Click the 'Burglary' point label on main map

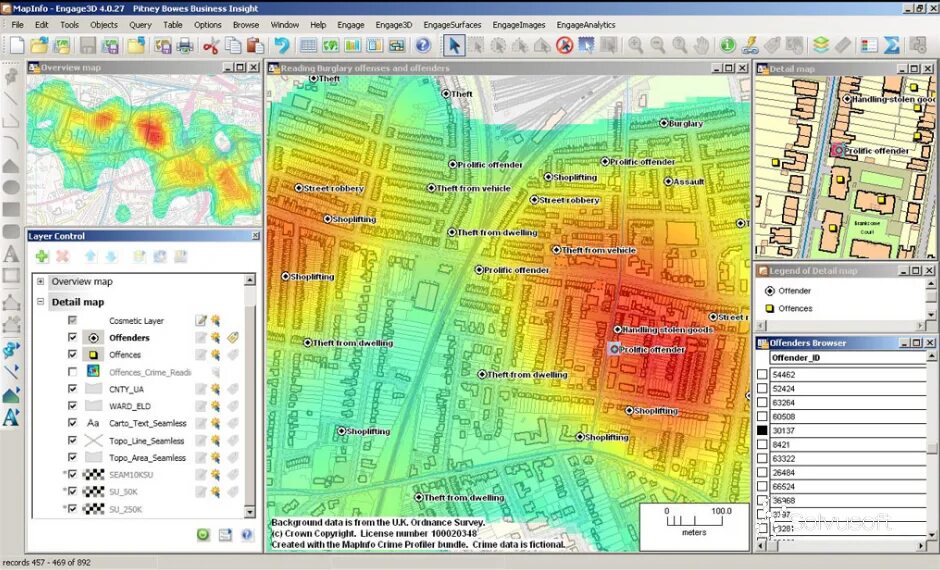[685, 123]
